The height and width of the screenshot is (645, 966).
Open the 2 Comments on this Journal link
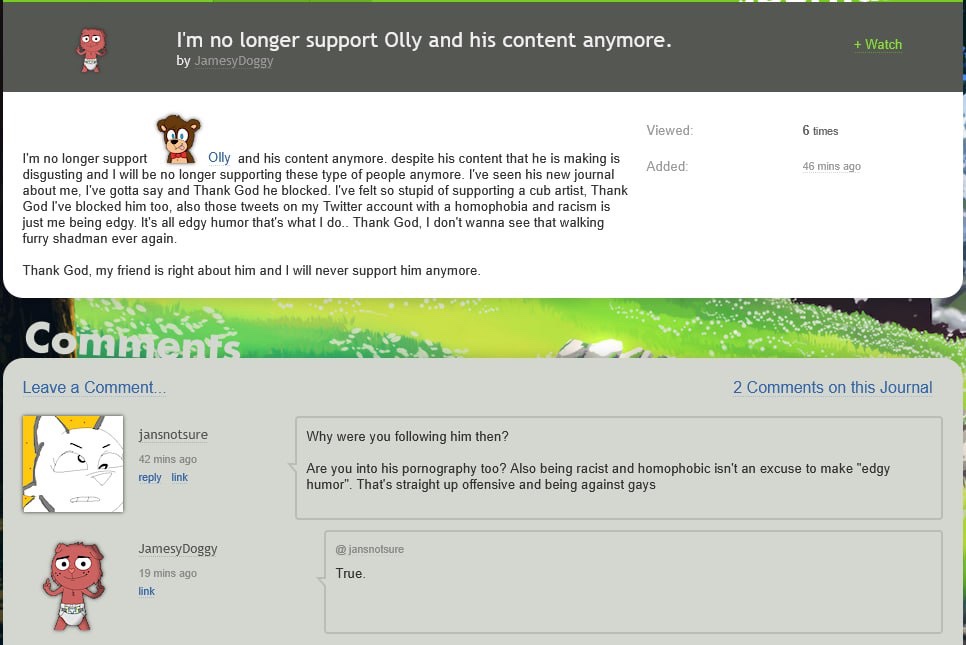point(832,388)
